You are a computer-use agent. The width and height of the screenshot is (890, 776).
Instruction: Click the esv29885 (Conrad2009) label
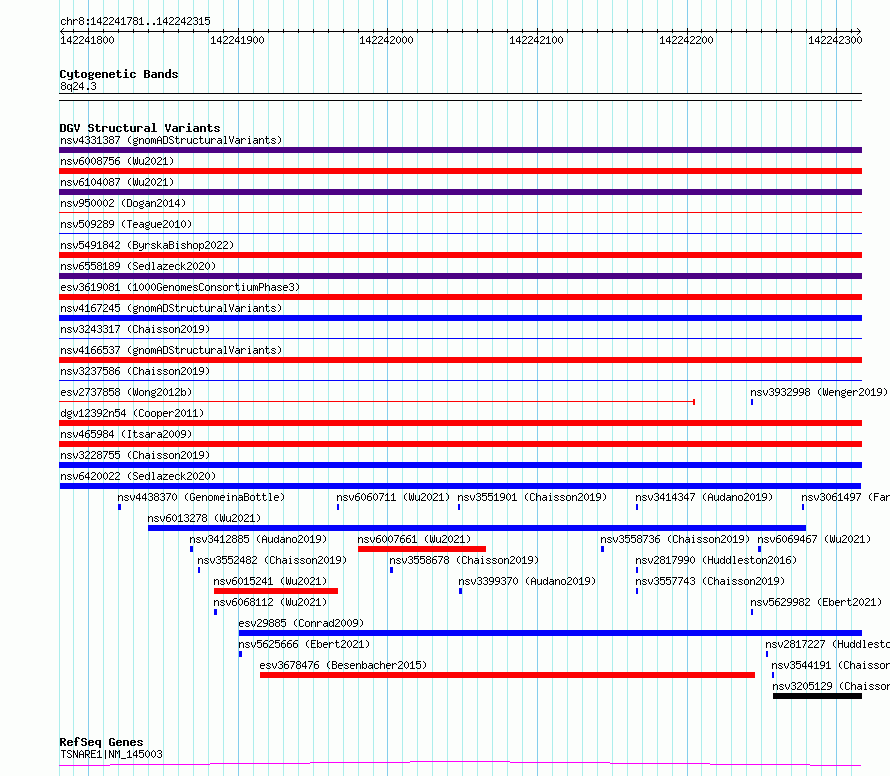[x=301, y=623]
